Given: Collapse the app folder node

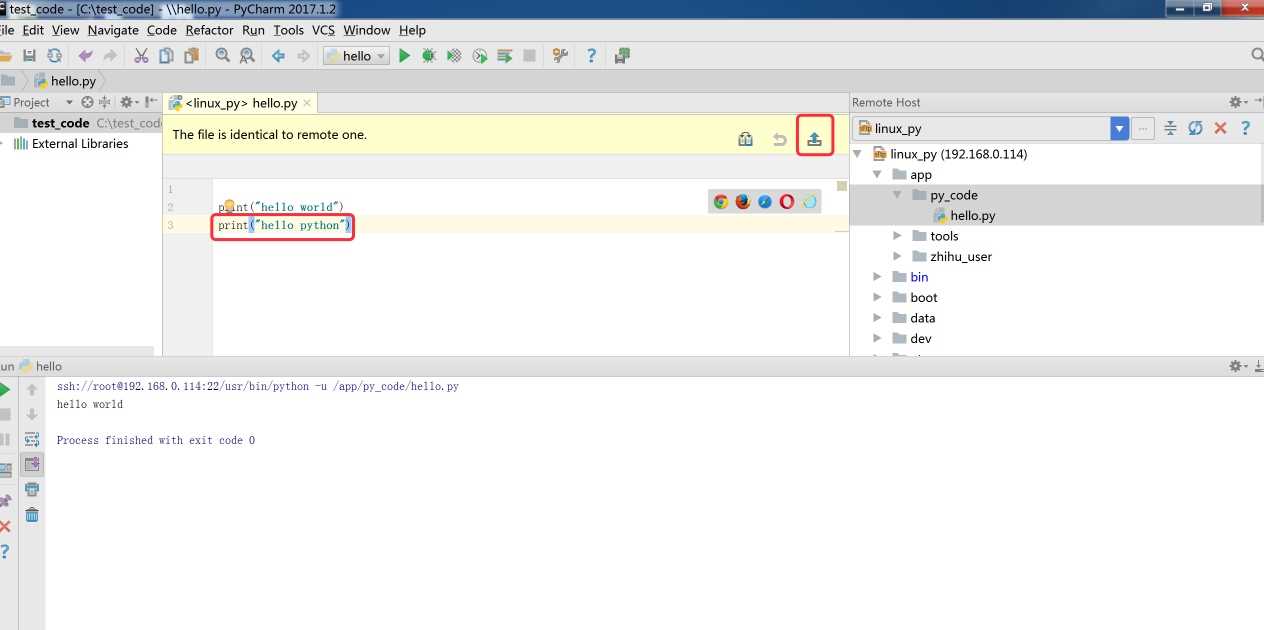Looking at the screenshot, I should (x=877, y=174).
